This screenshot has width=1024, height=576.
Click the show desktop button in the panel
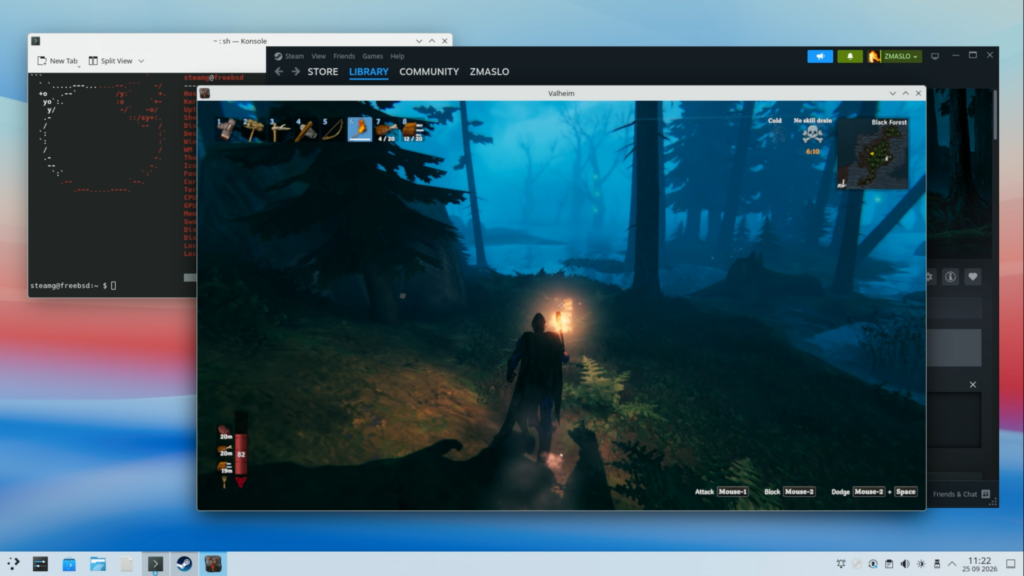click(1010, 564)
